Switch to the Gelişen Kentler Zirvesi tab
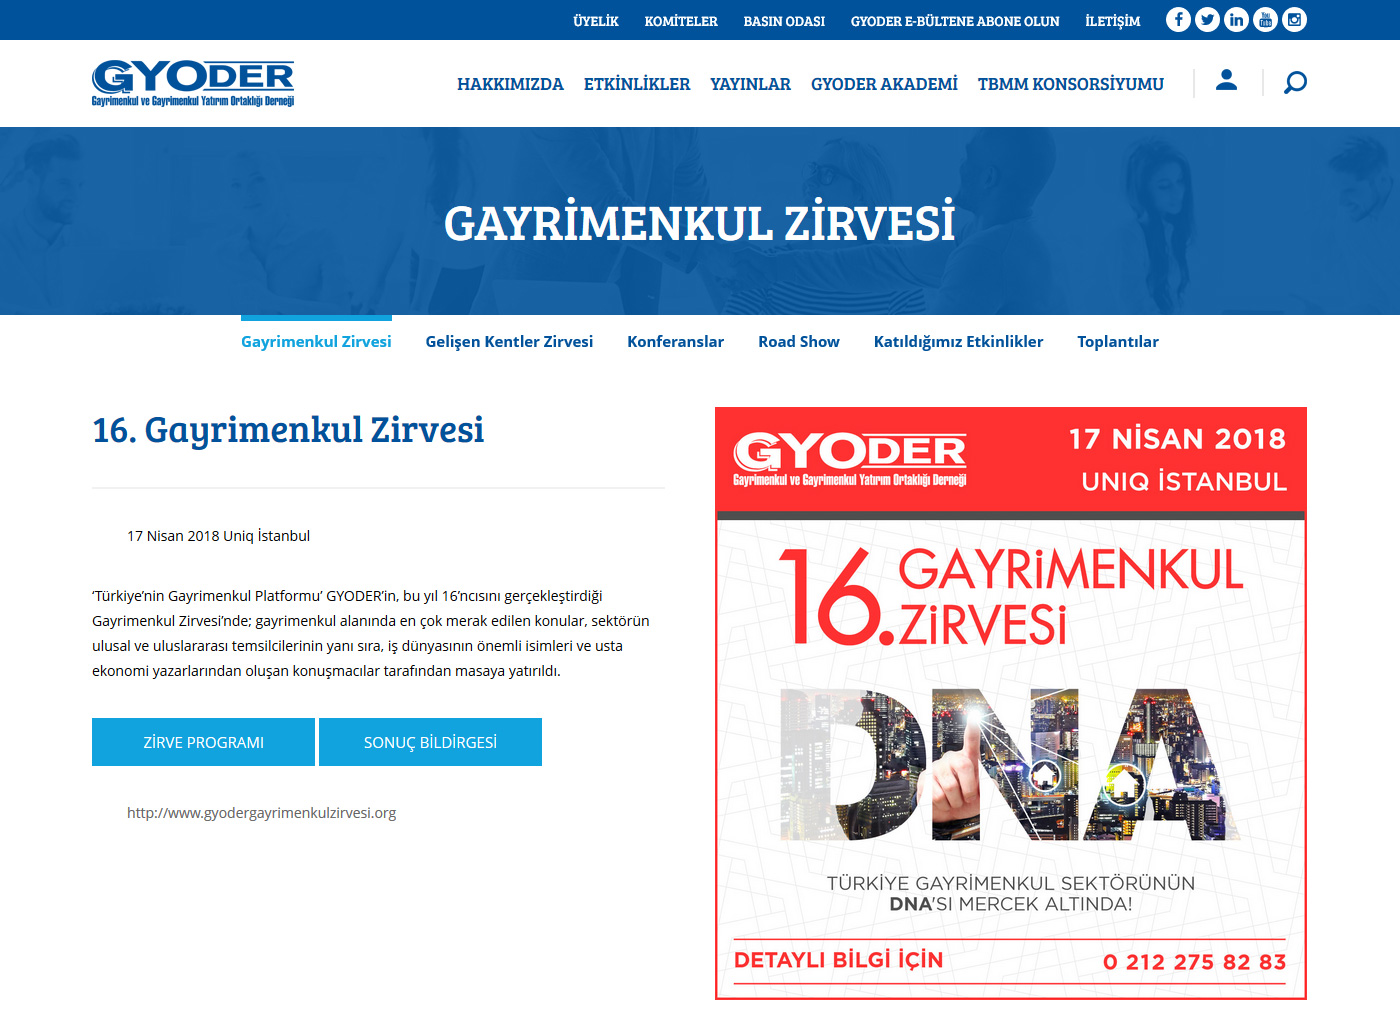This screenshot has width=1400, height=1030. 509,341
